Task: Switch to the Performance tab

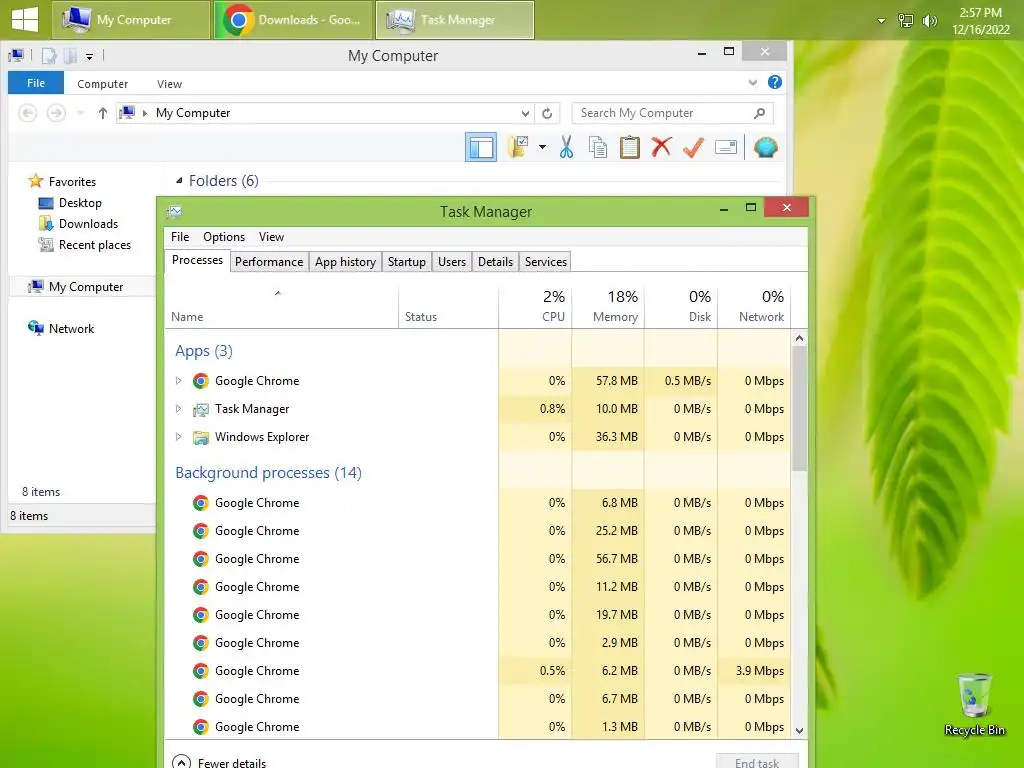Action: point(269,262)
